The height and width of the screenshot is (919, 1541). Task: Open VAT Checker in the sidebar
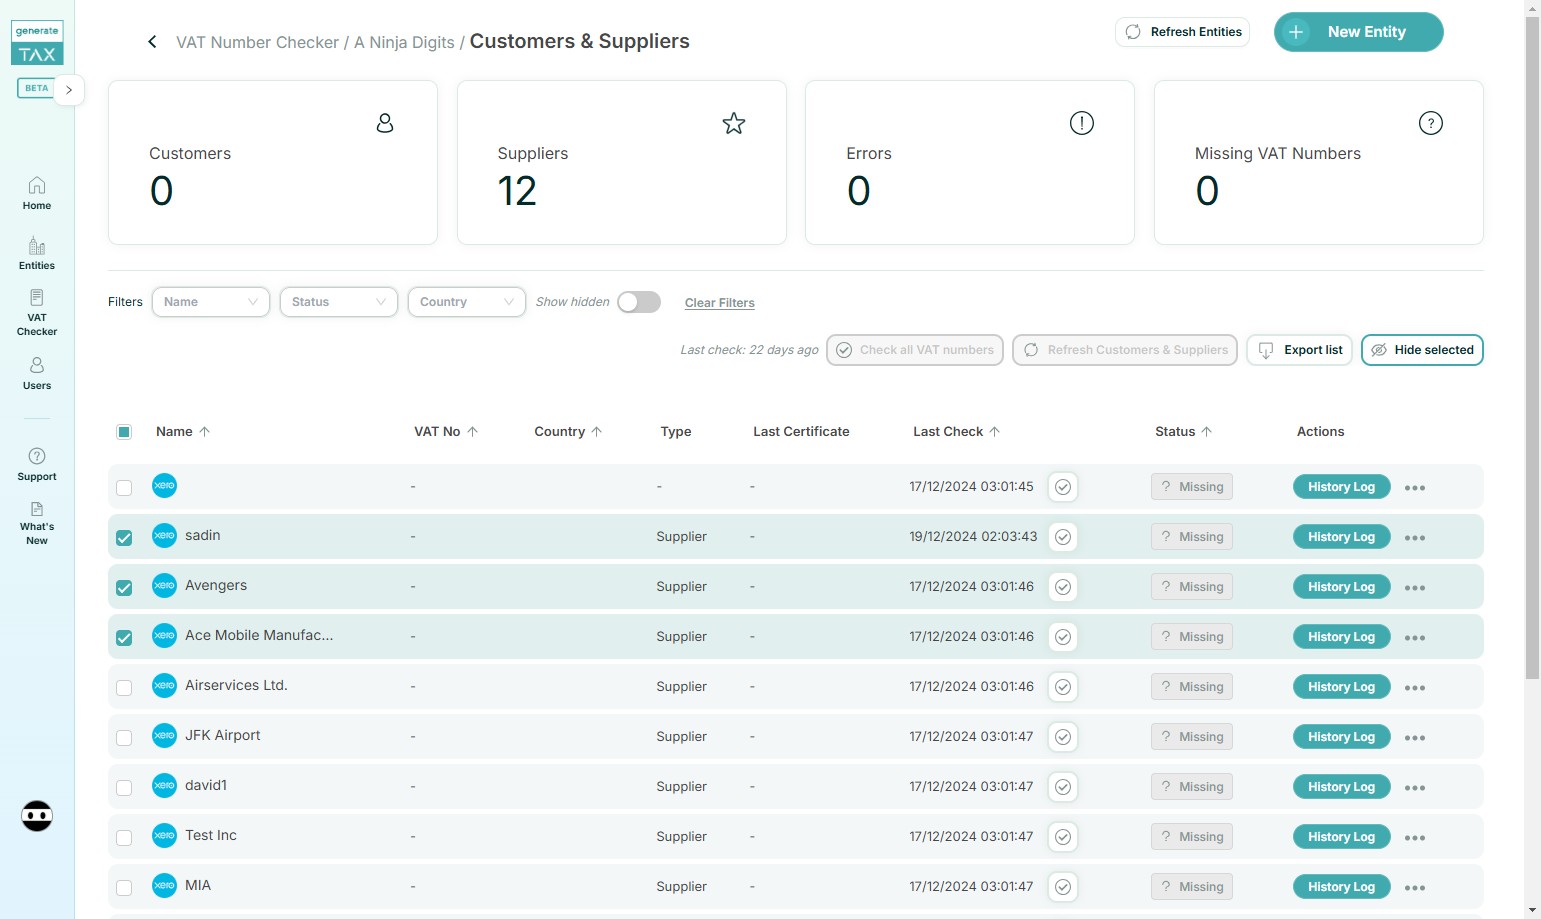pyautogui.click(x=37, y=313)
